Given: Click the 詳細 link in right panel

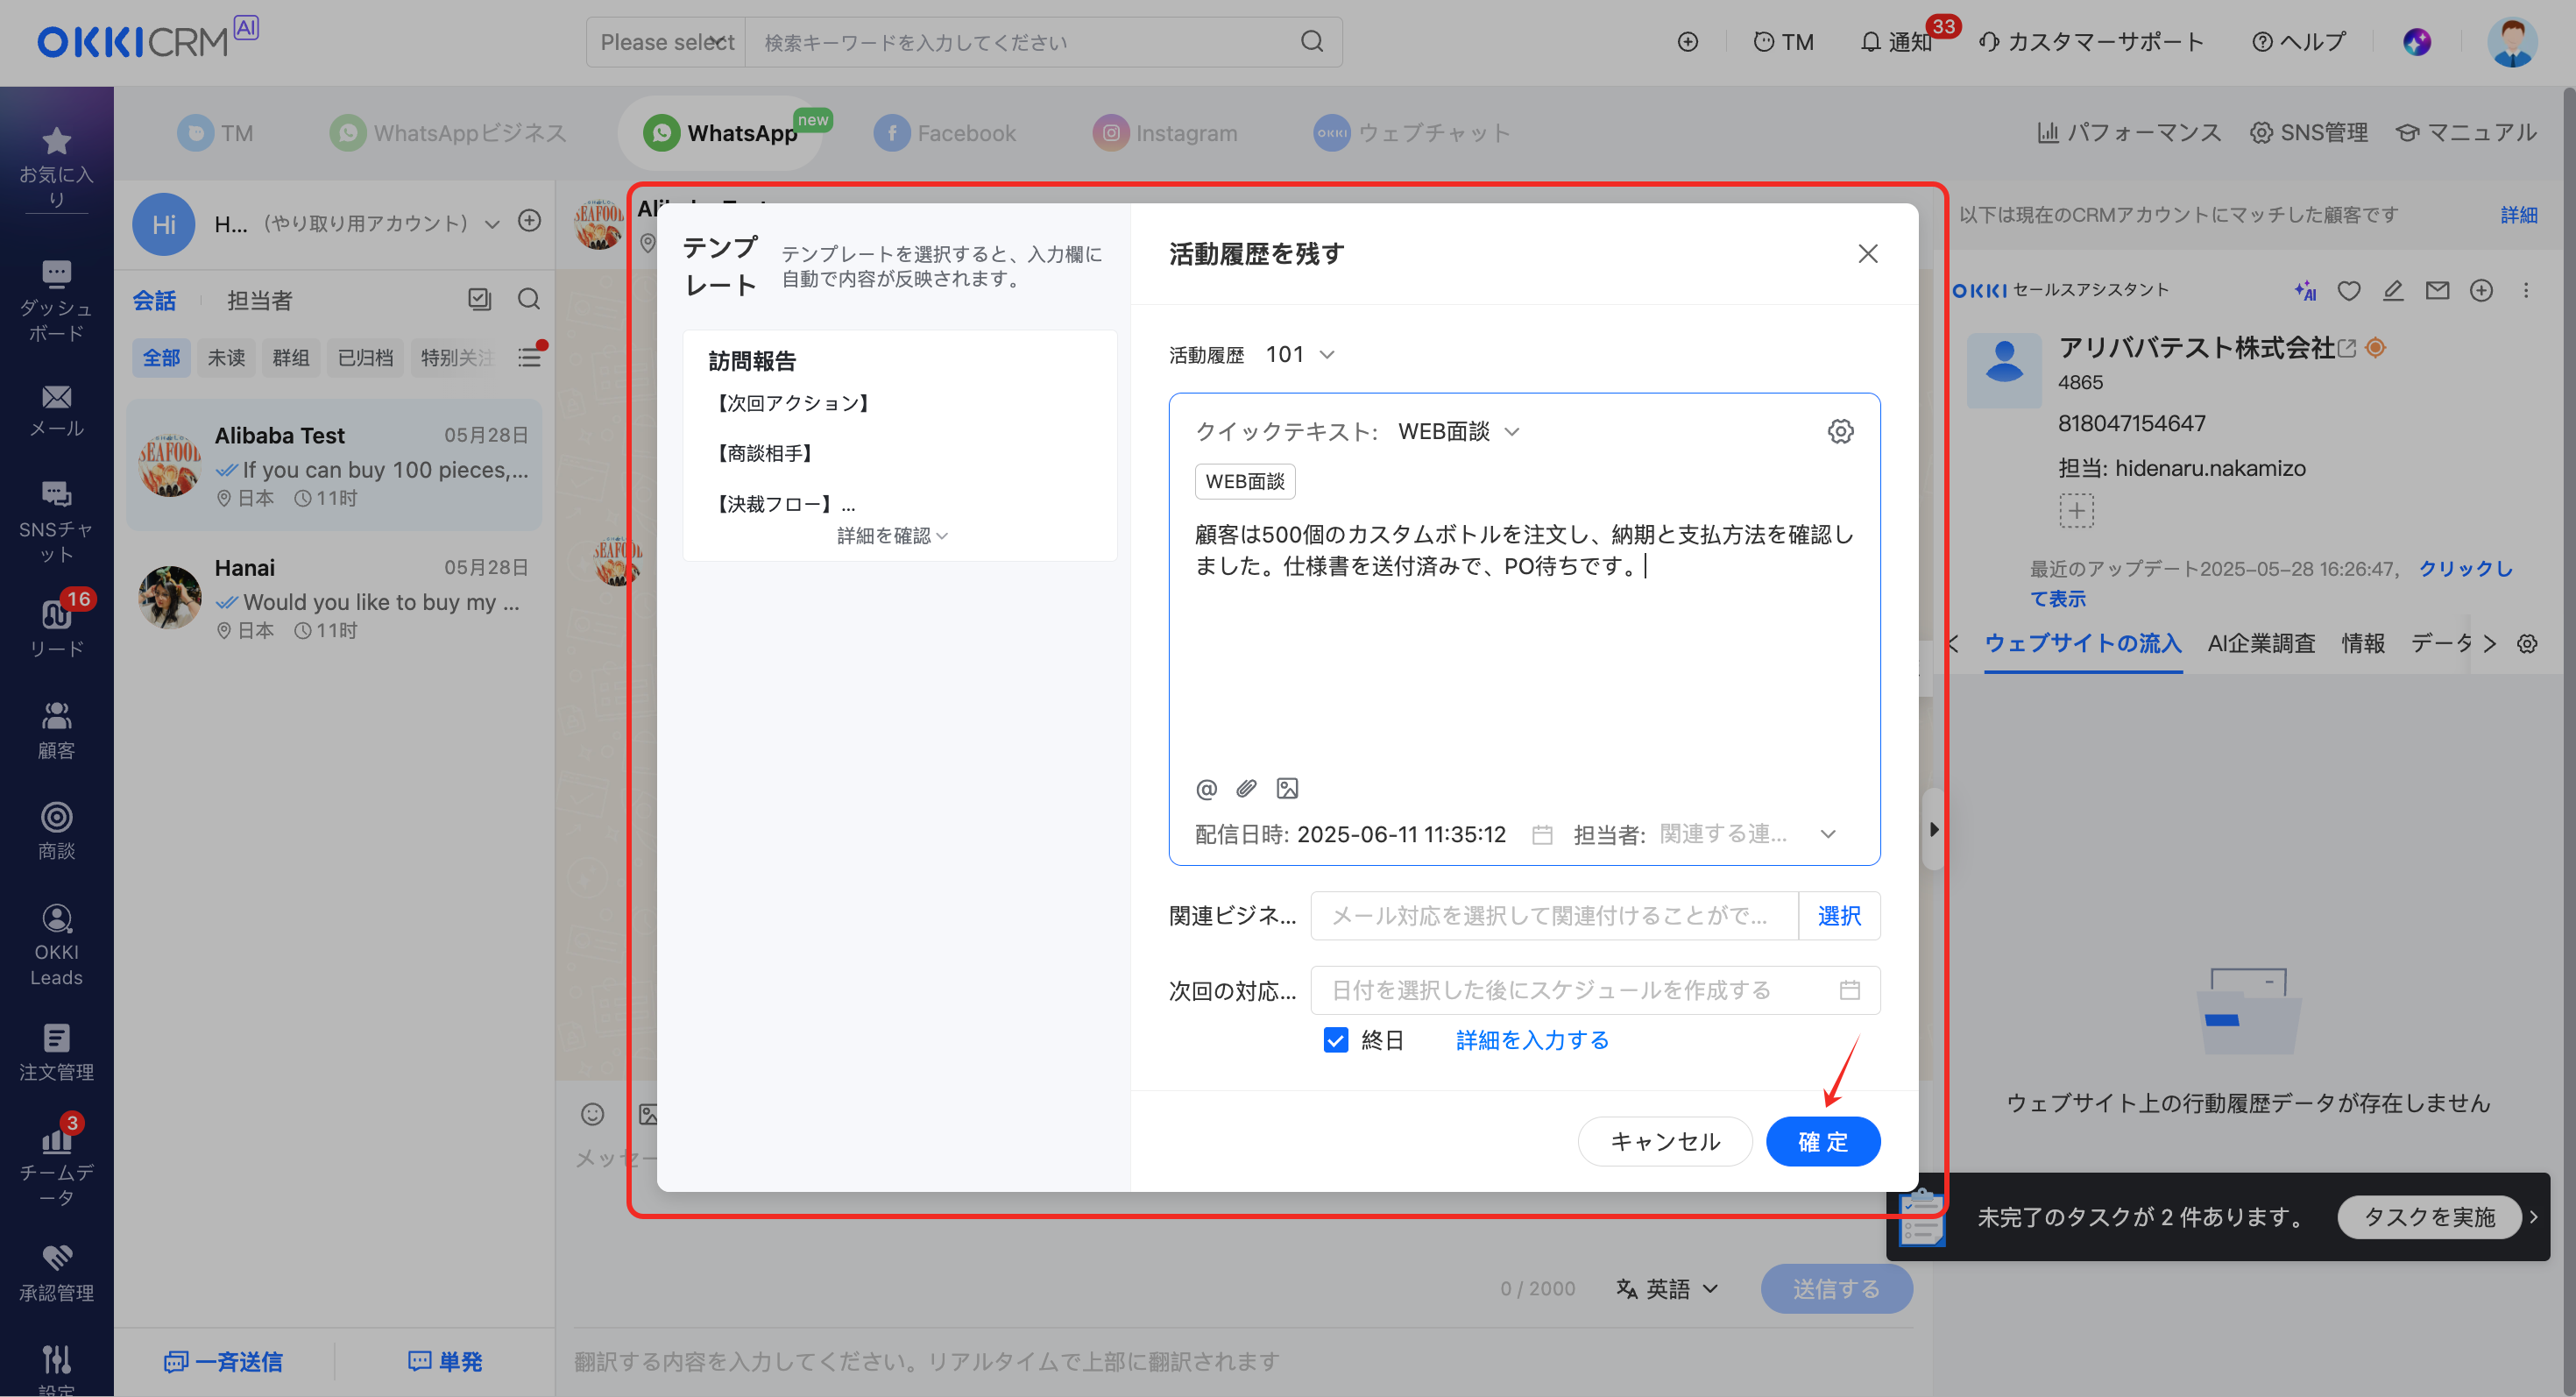Looking at the screenshot, I should pyautogui.click(x=2517, y=215).
